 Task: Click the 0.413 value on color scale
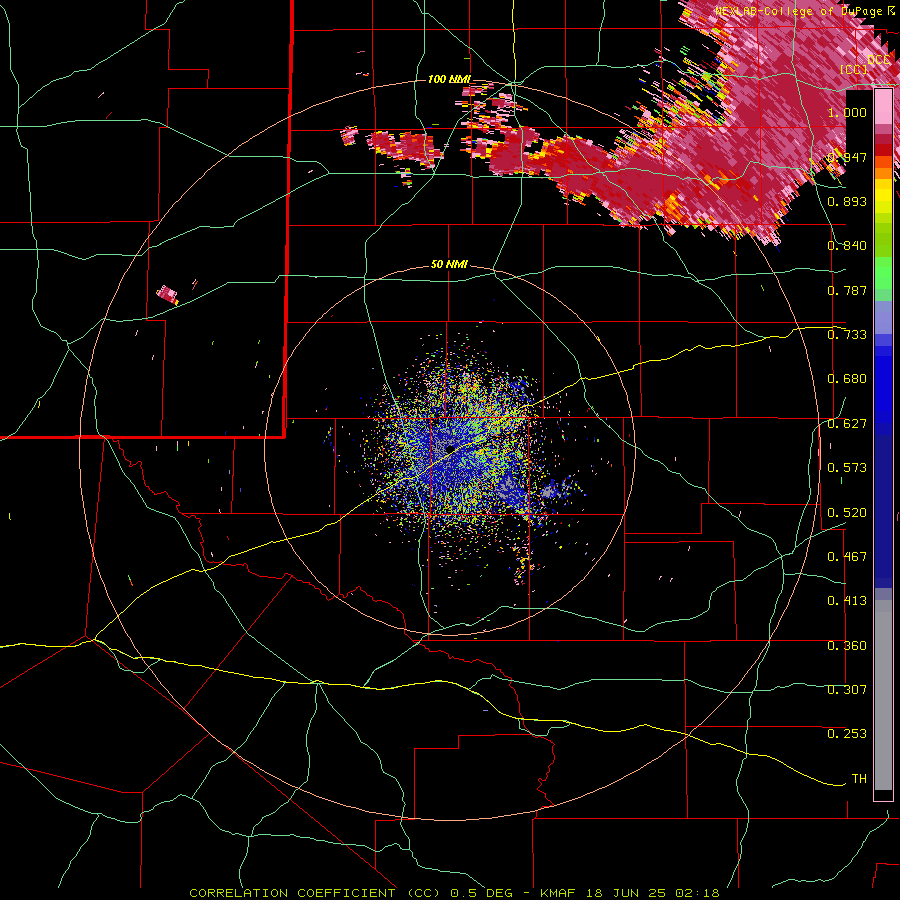[847, 601]
